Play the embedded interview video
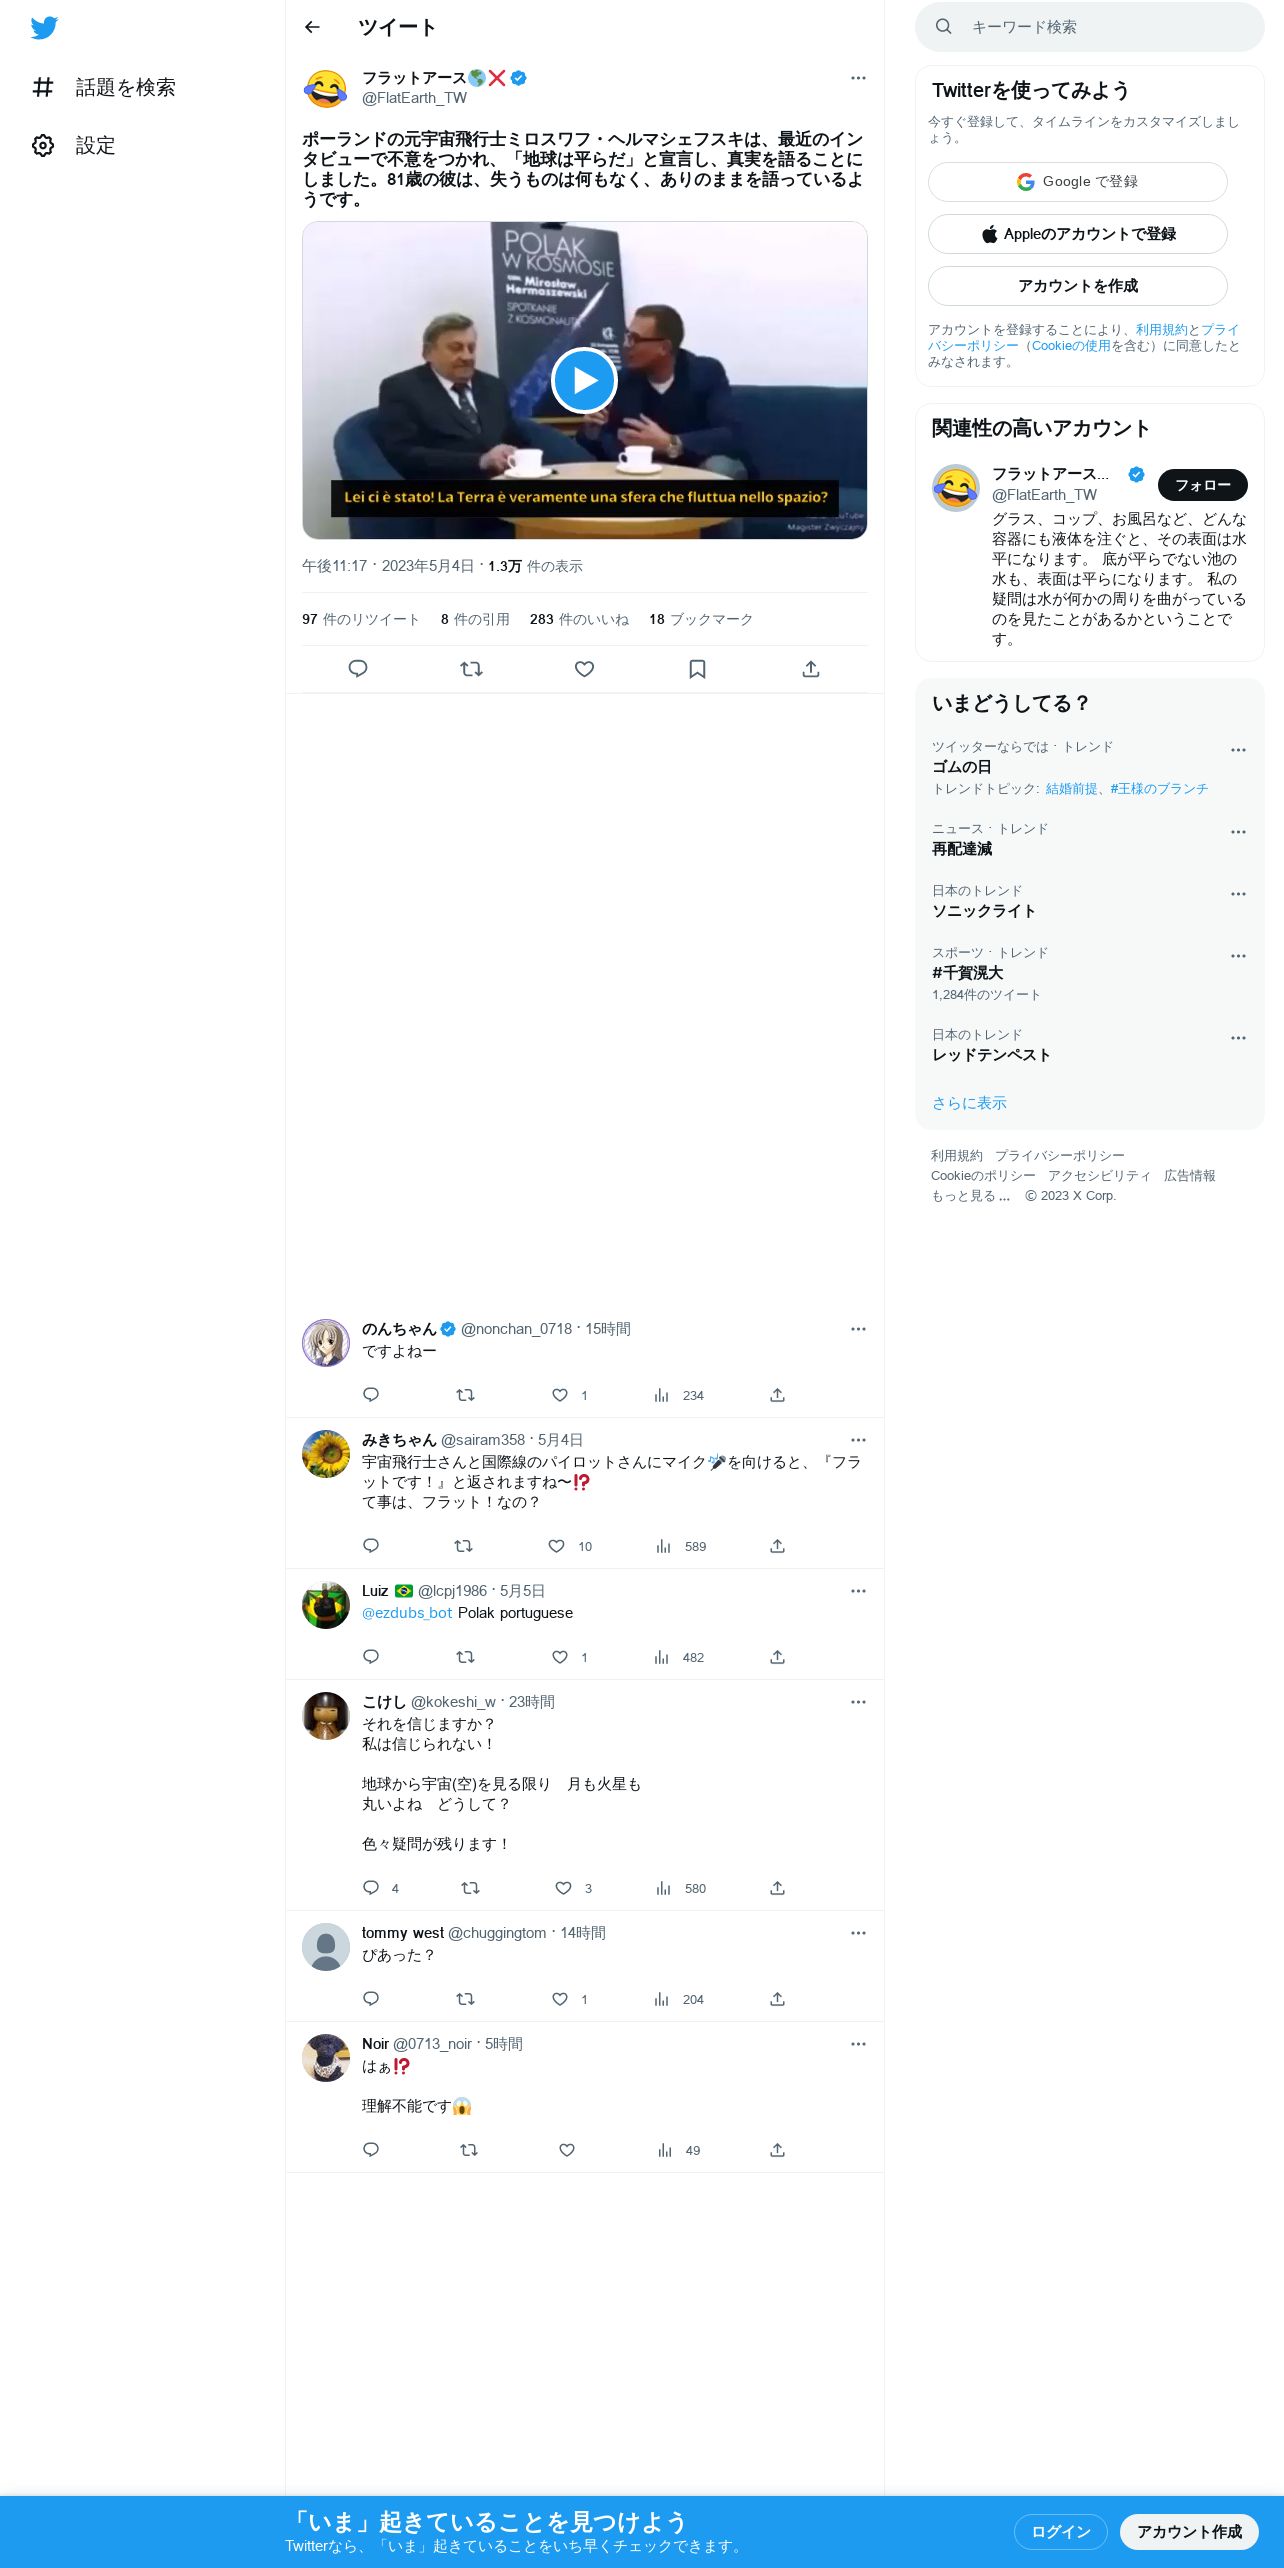 [584, 380]
